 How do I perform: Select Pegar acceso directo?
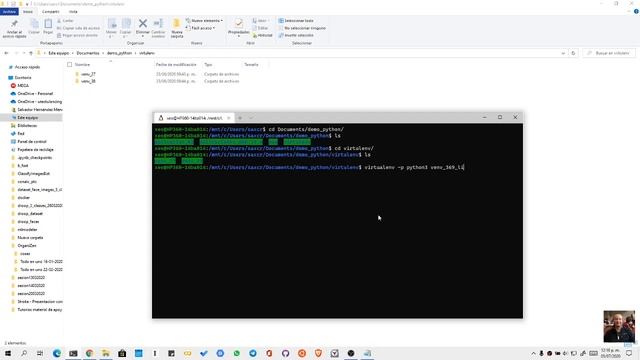pos(78,36)
